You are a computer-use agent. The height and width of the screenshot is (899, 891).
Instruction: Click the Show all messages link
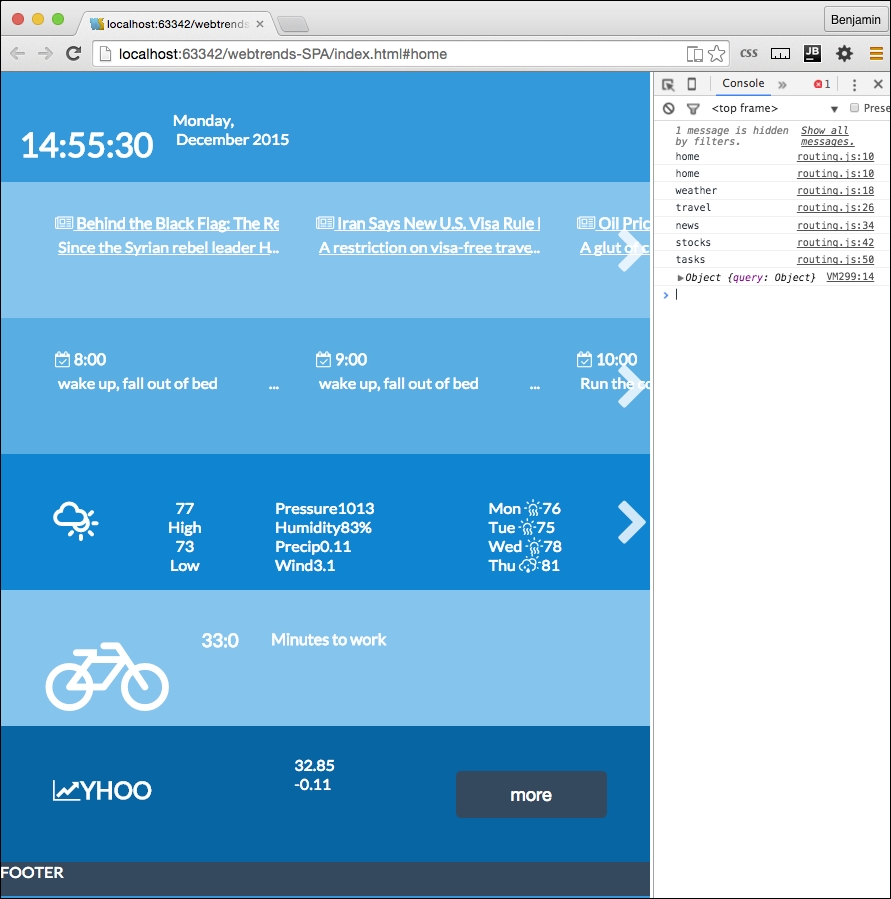tap(824, 135)
